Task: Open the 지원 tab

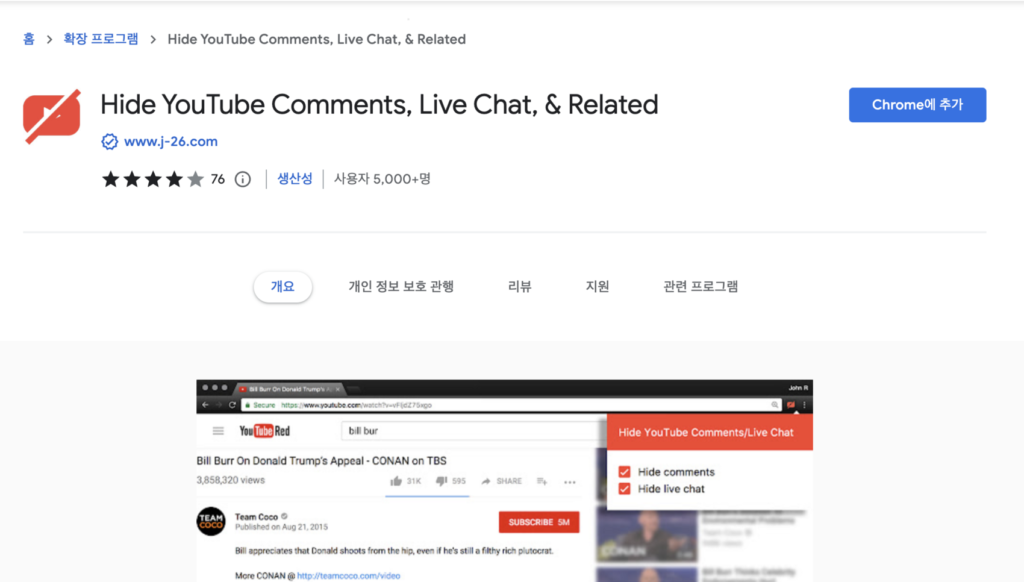Action: 598,287
